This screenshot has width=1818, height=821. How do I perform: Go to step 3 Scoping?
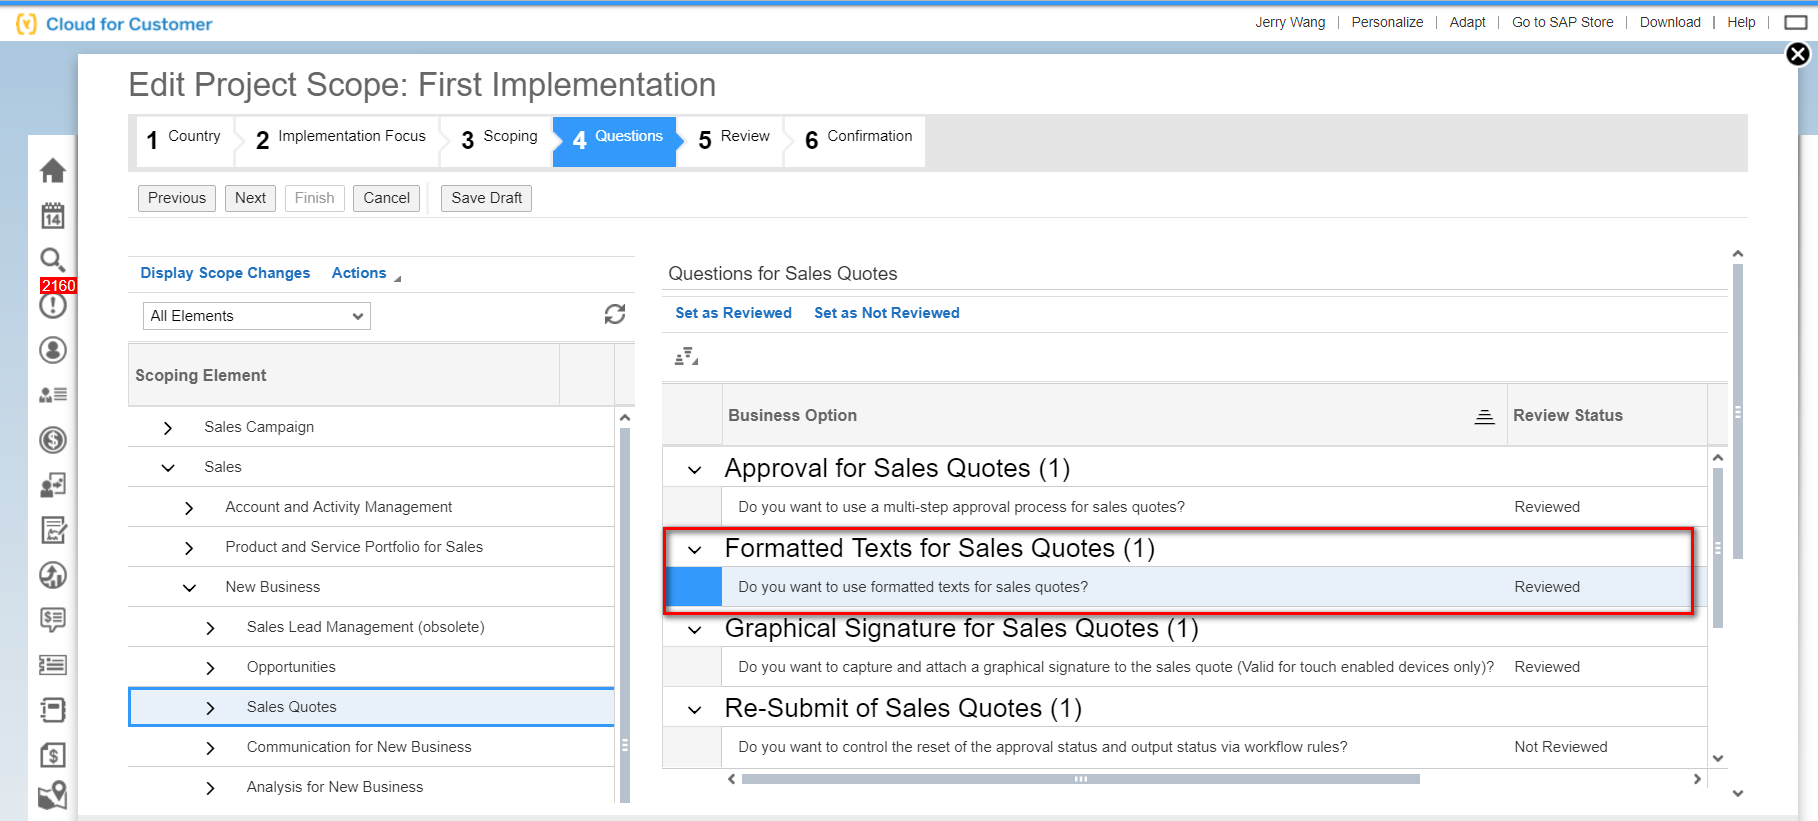click(x=500, y=140)
